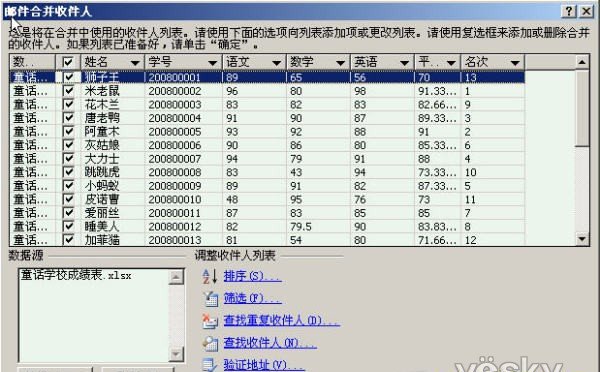Click the 数据源 column header
600x372 pixels.
click(x=33, y=62)
